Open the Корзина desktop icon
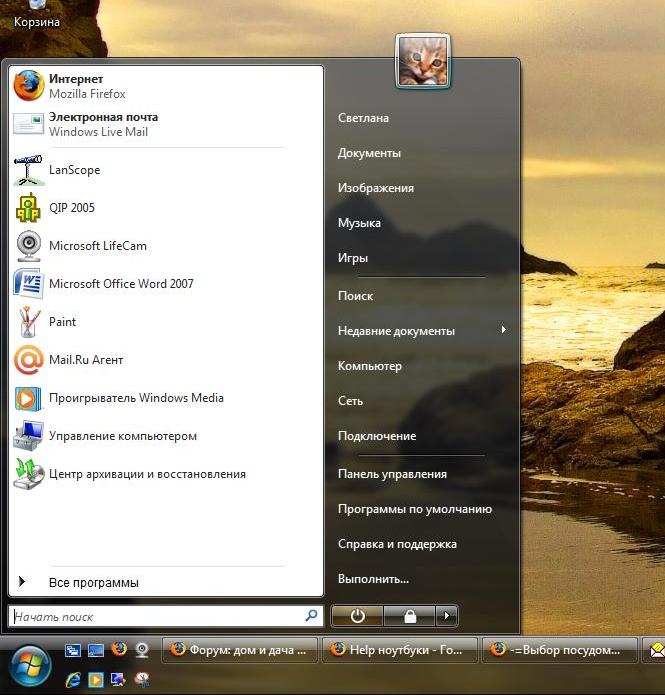 (36, 14)
